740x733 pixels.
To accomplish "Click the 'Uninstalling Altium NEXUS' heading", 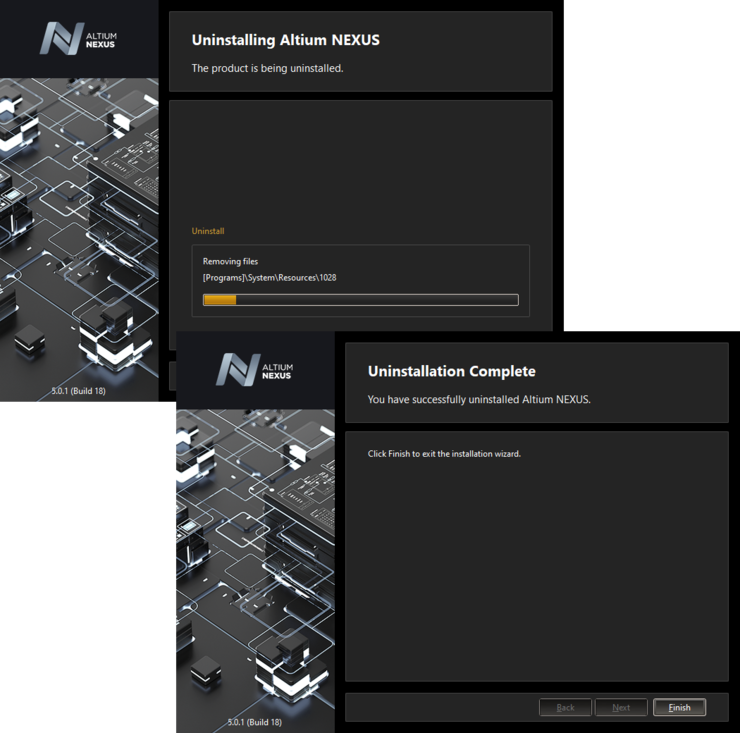I will pyautogui.click(x=286, y=40).
